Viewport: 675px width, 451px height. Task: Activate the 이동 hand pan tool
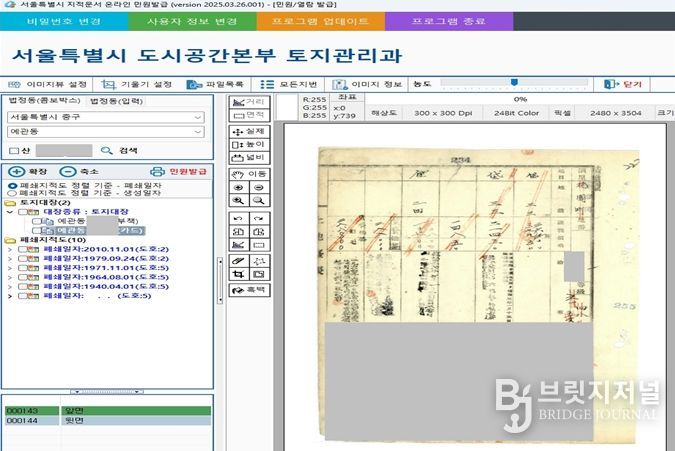(x=249, y=174)
